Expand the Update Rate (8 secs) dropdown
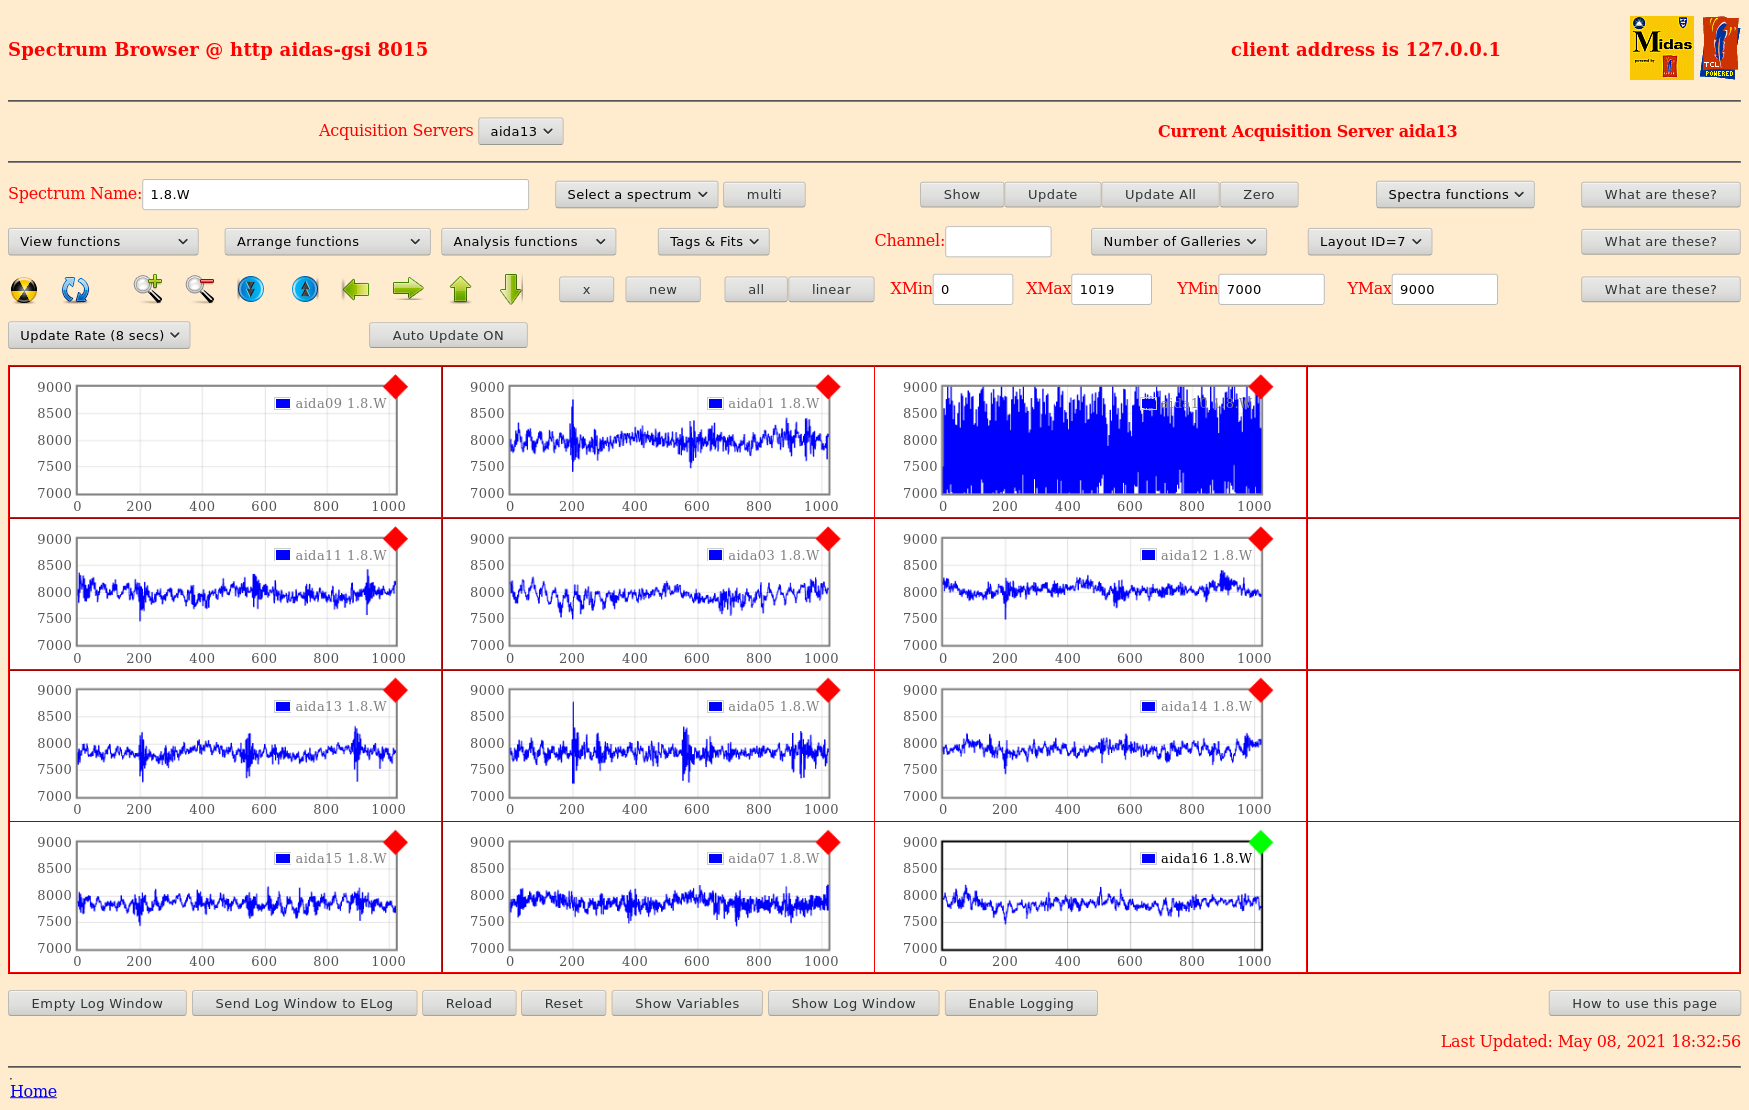Viewport: 1749px width, 1110px height. tap(99, 336)
